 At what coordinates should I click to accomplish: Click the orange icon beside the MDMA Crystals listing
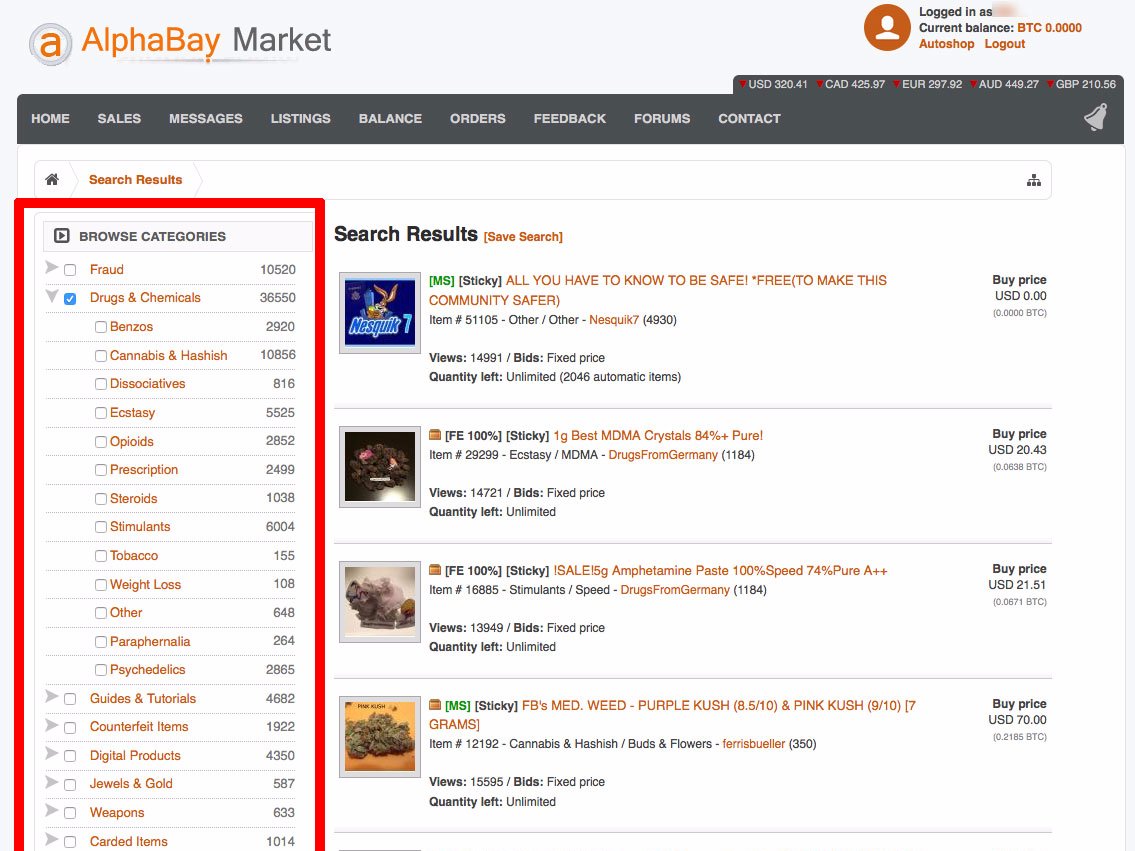(435, 435)
